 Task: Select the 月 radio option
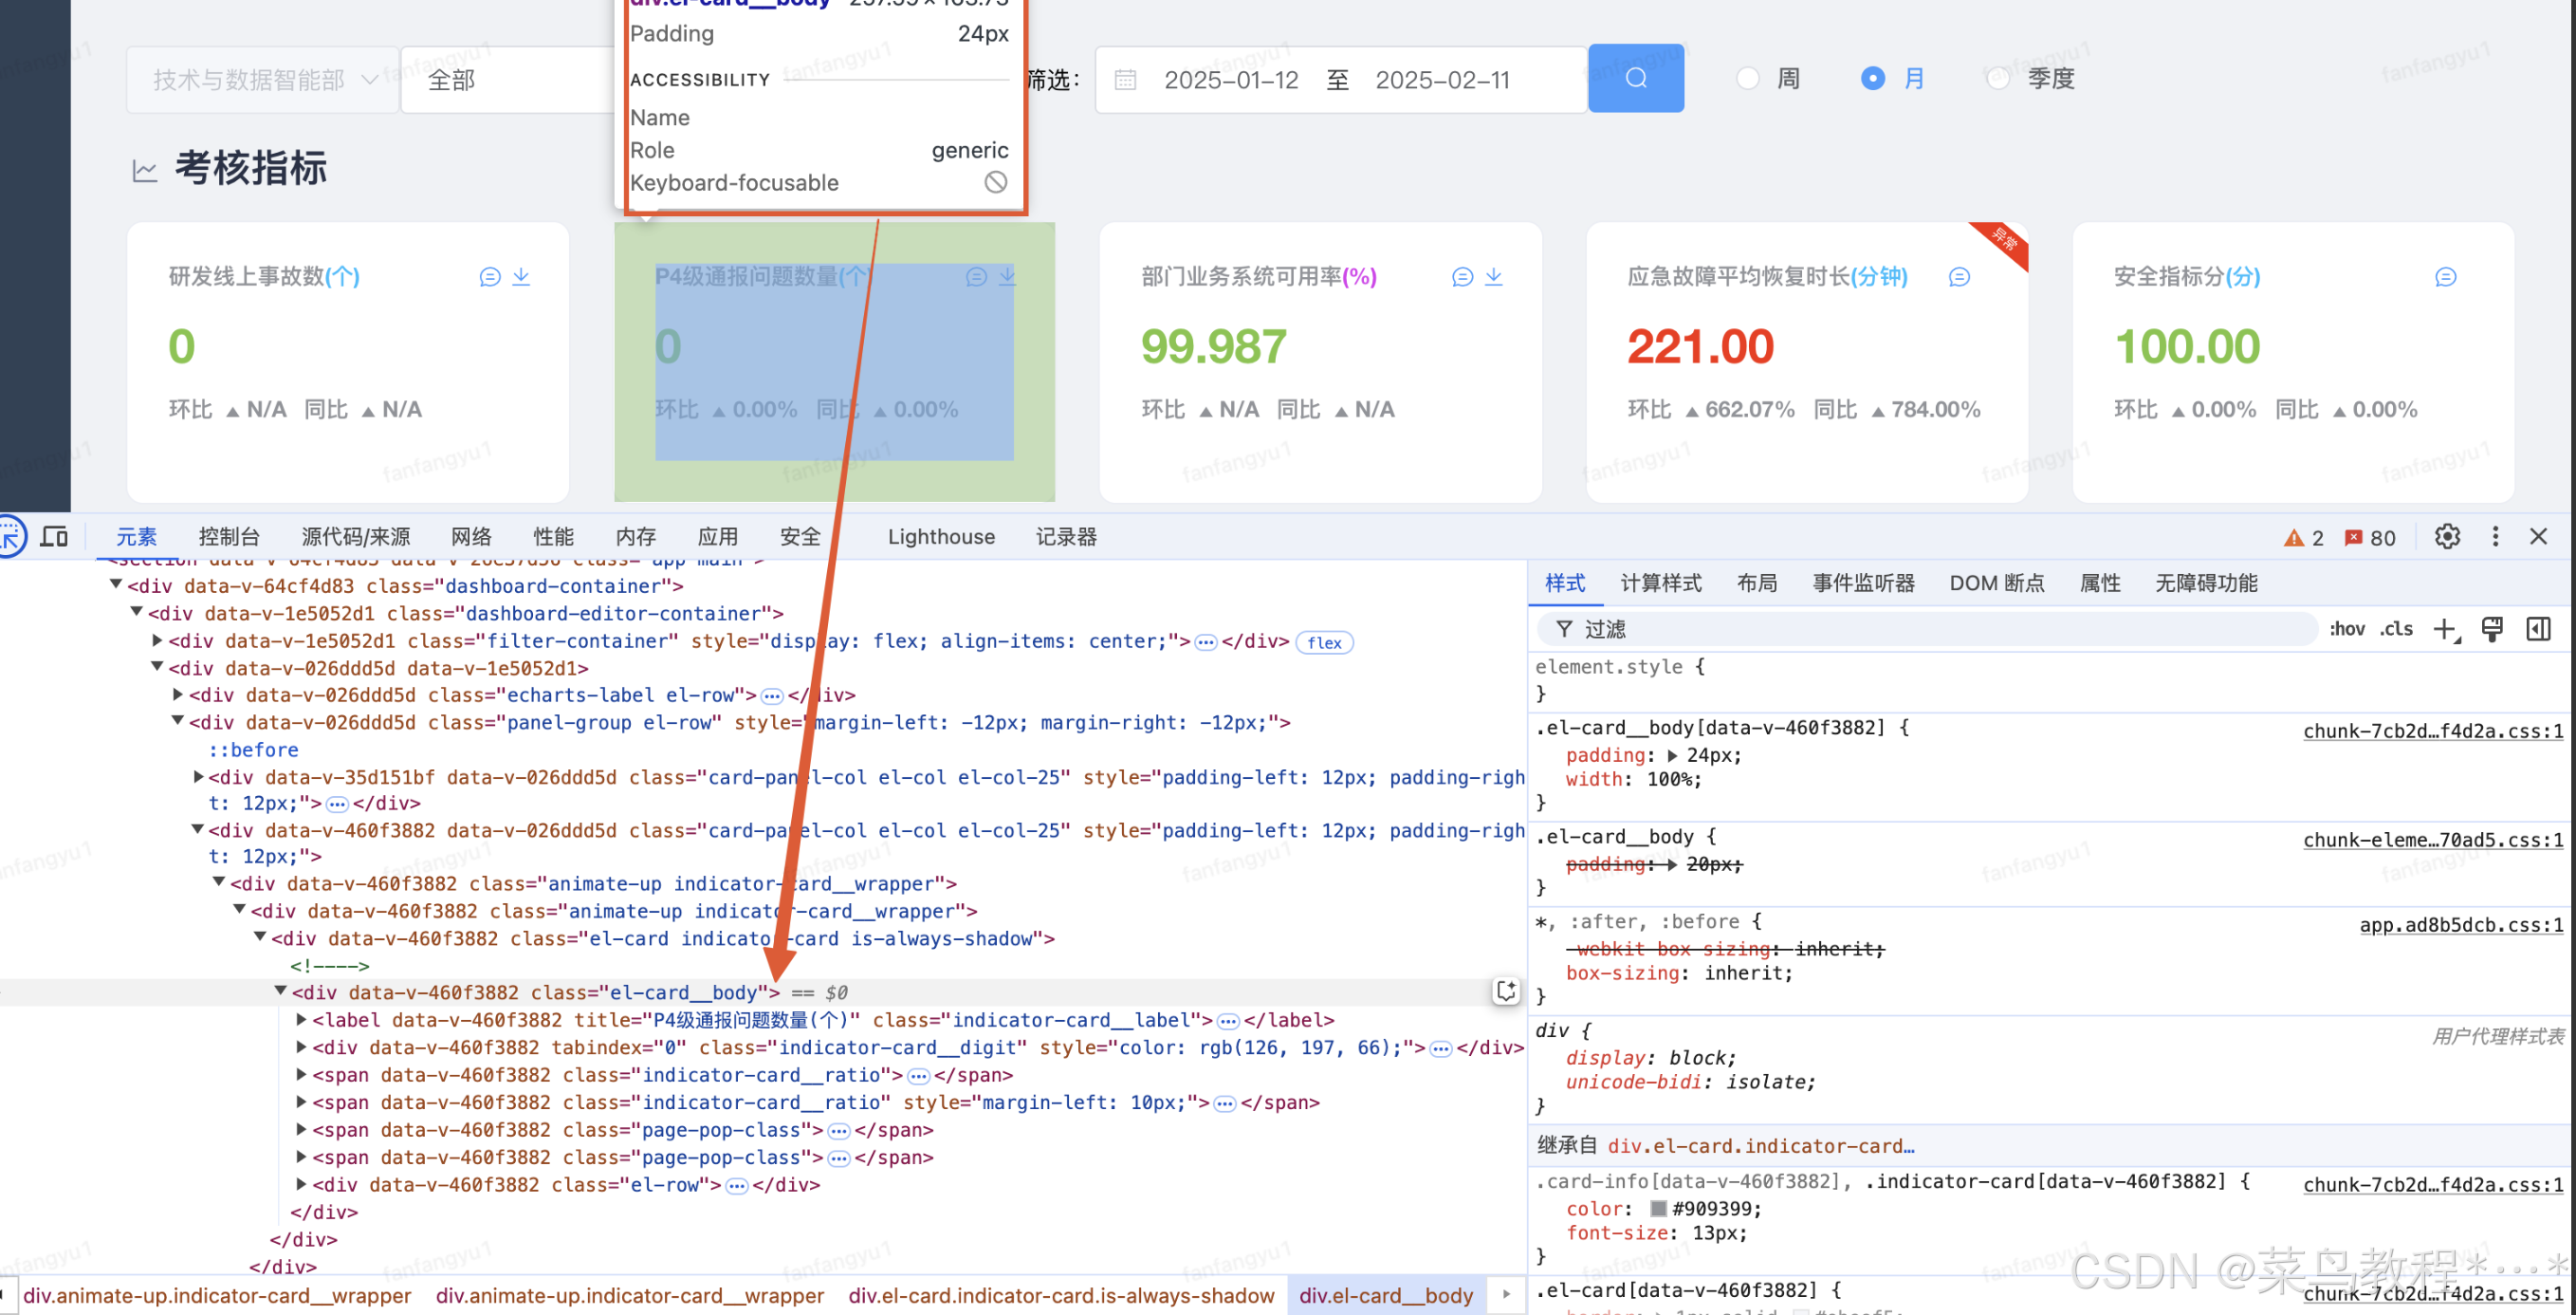point(1872,78)
